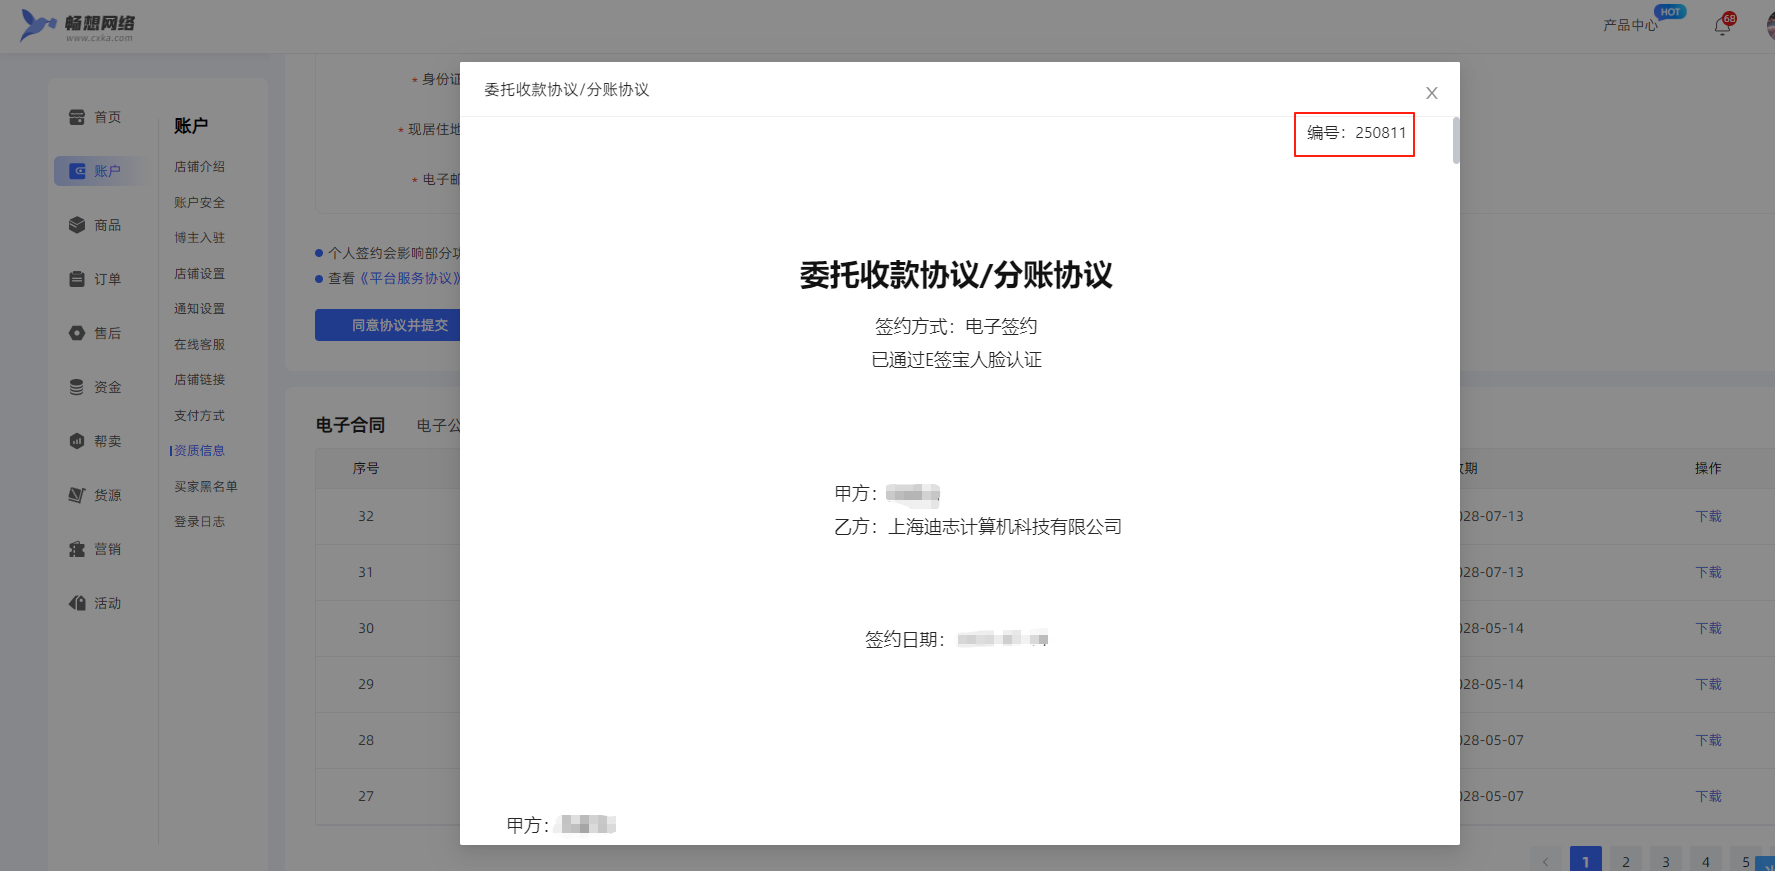The width and height of the screenshot is (1775, 871).
Task: Click the notification bell icon
Action: [1722, 26]
